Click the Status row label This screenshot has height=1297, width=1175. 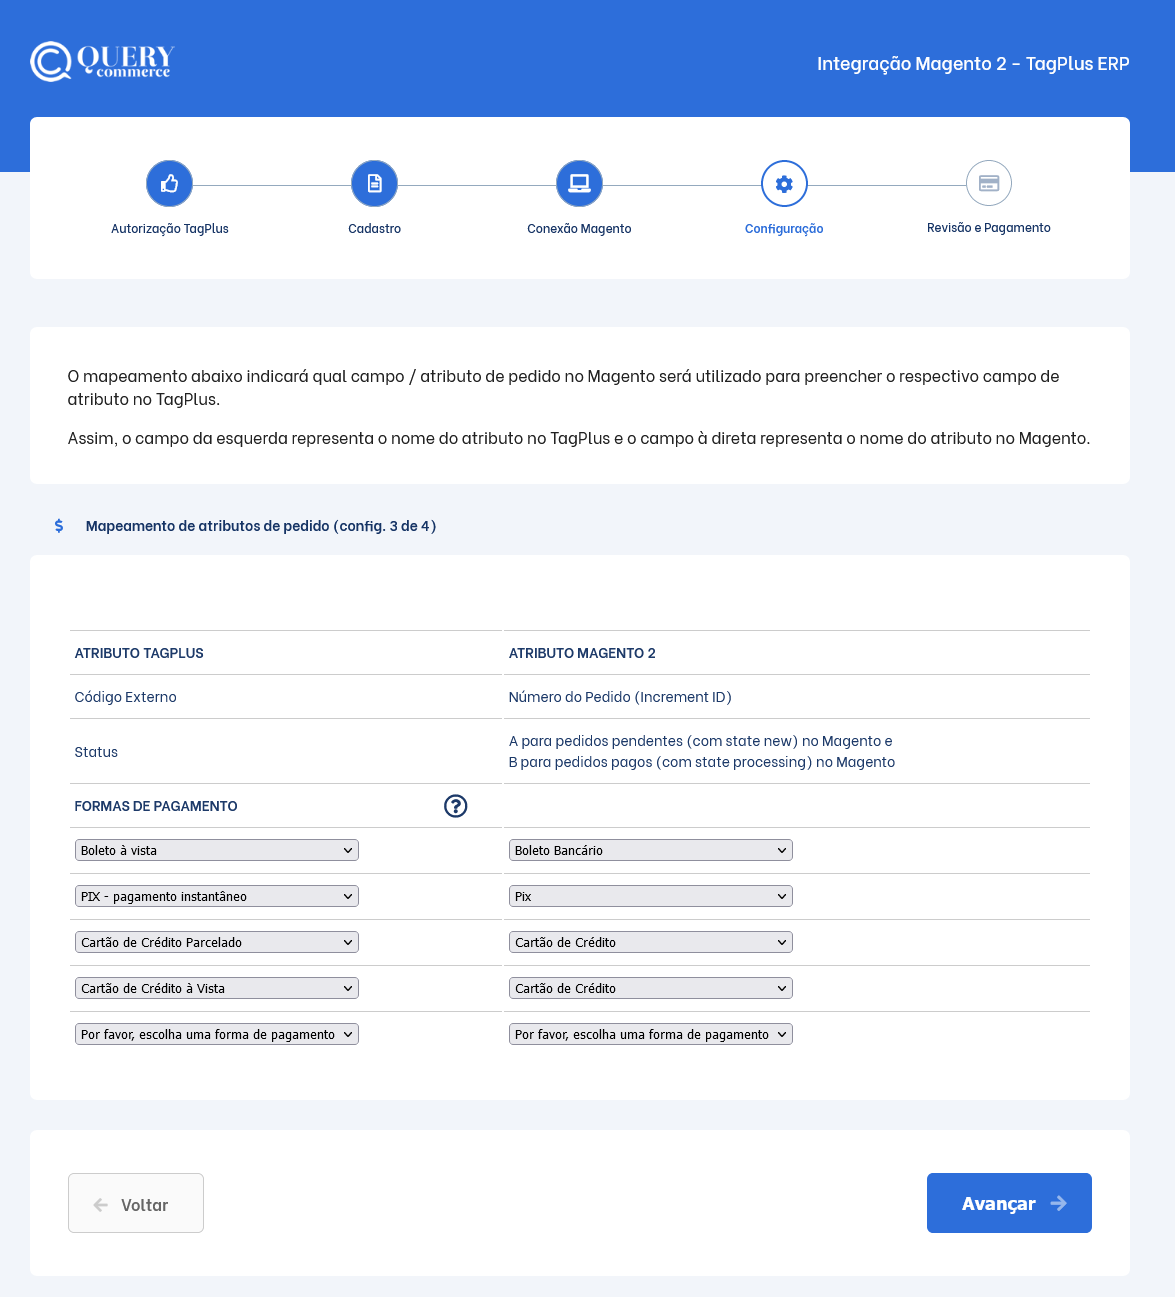pyautogui.click(x=96, y=752)
